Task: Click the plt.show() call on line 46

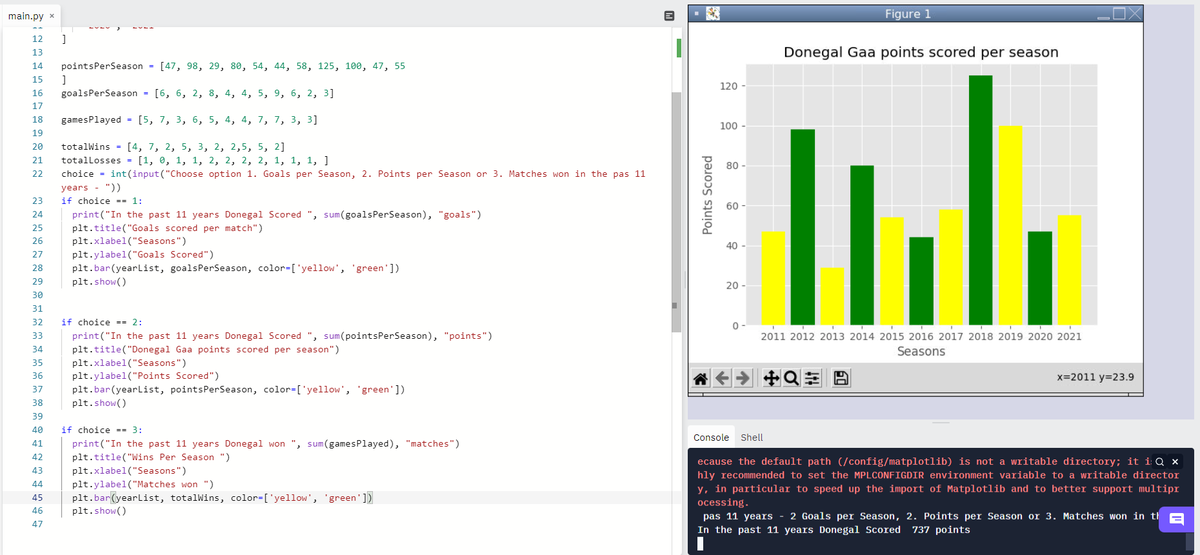Action: click(98, 511)
